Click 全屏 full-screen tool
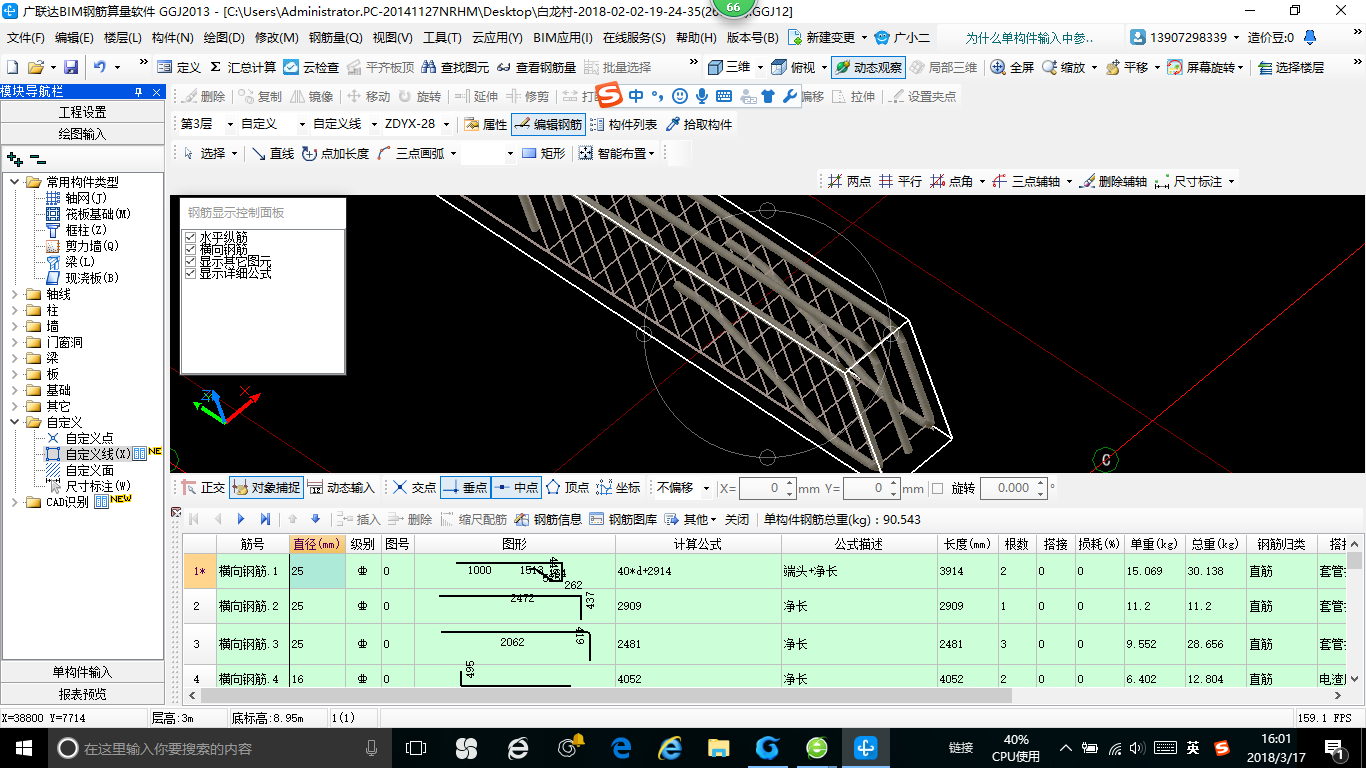 click(x=1012, y=67)
